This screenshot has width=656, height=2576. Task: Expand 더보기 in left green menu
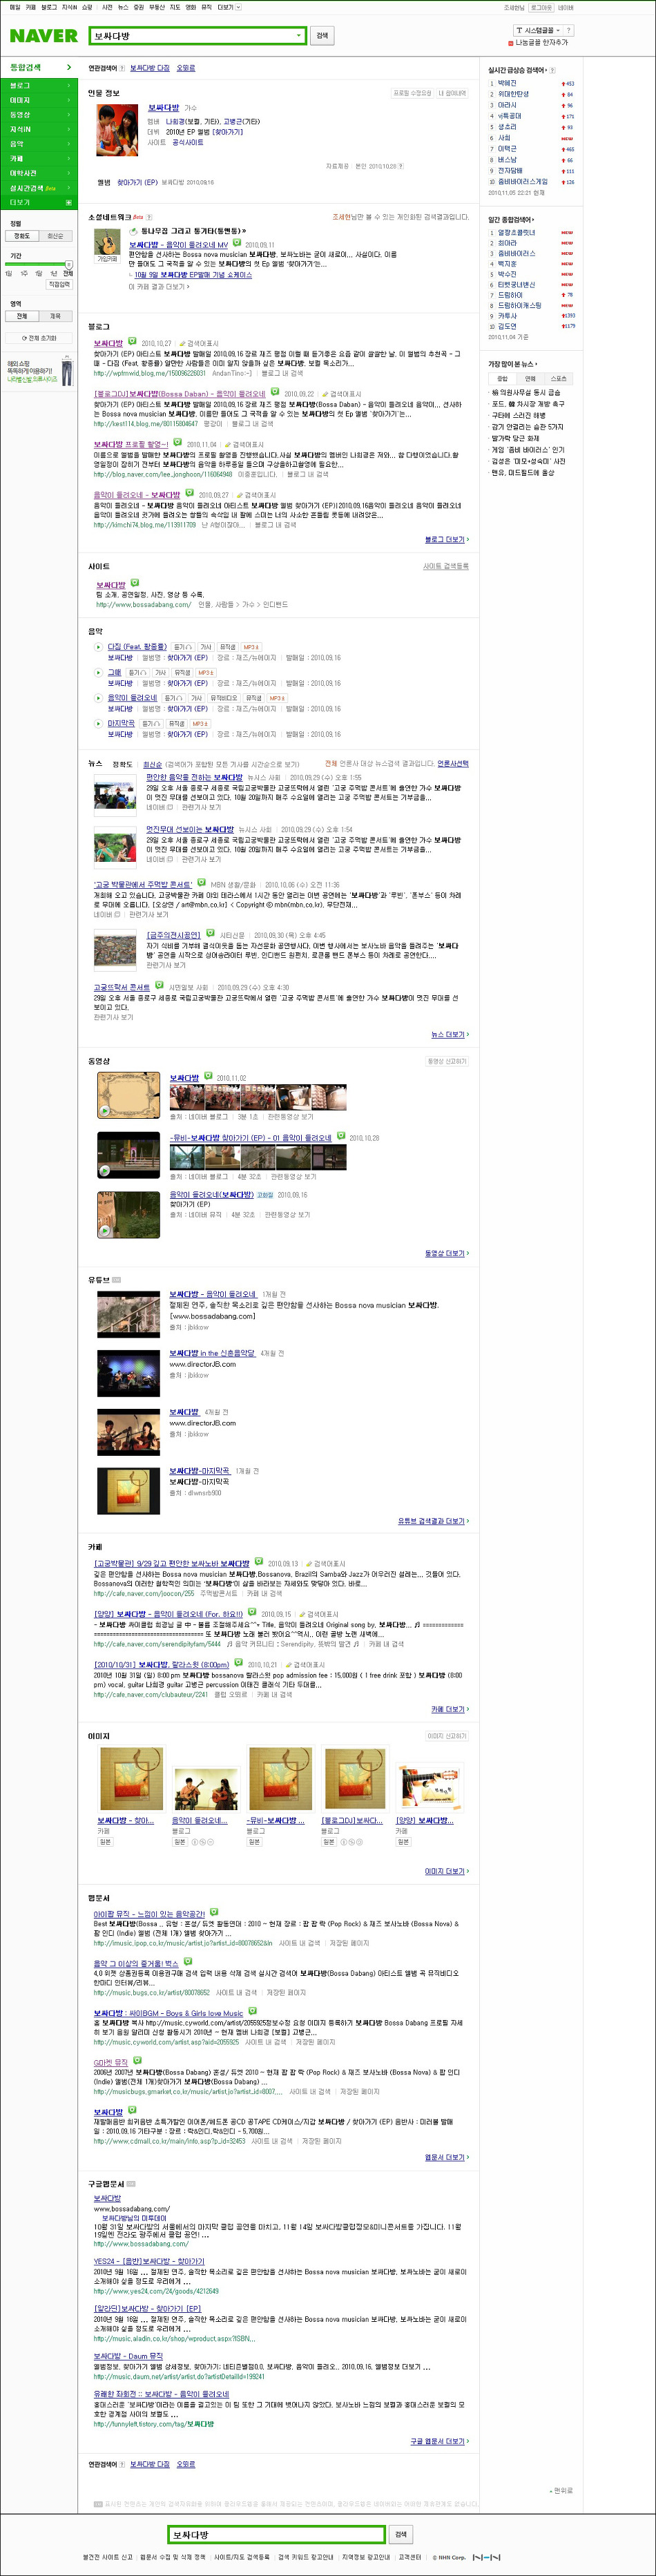[37, 202]
